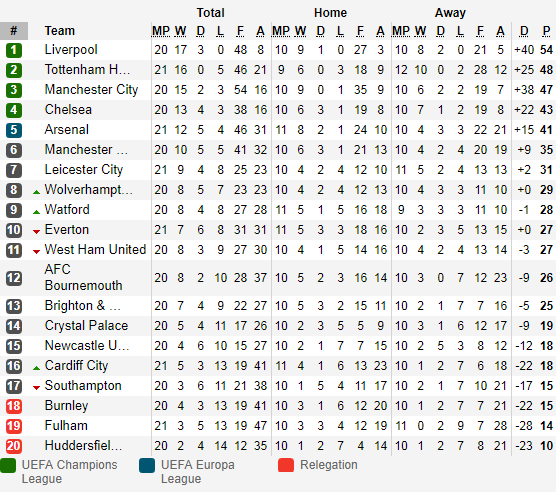This screenshot has height=492, width=556.
Task: Click the Total section heading
Action: click(x=211, y=13)
